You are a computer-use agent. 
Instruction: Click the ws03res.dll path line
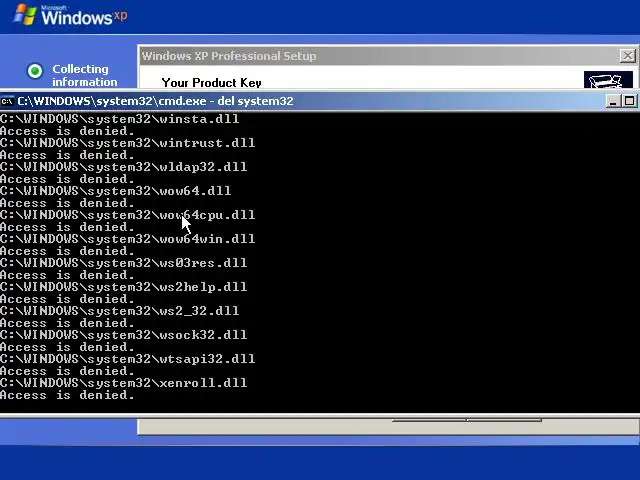(x=124, y=263)
